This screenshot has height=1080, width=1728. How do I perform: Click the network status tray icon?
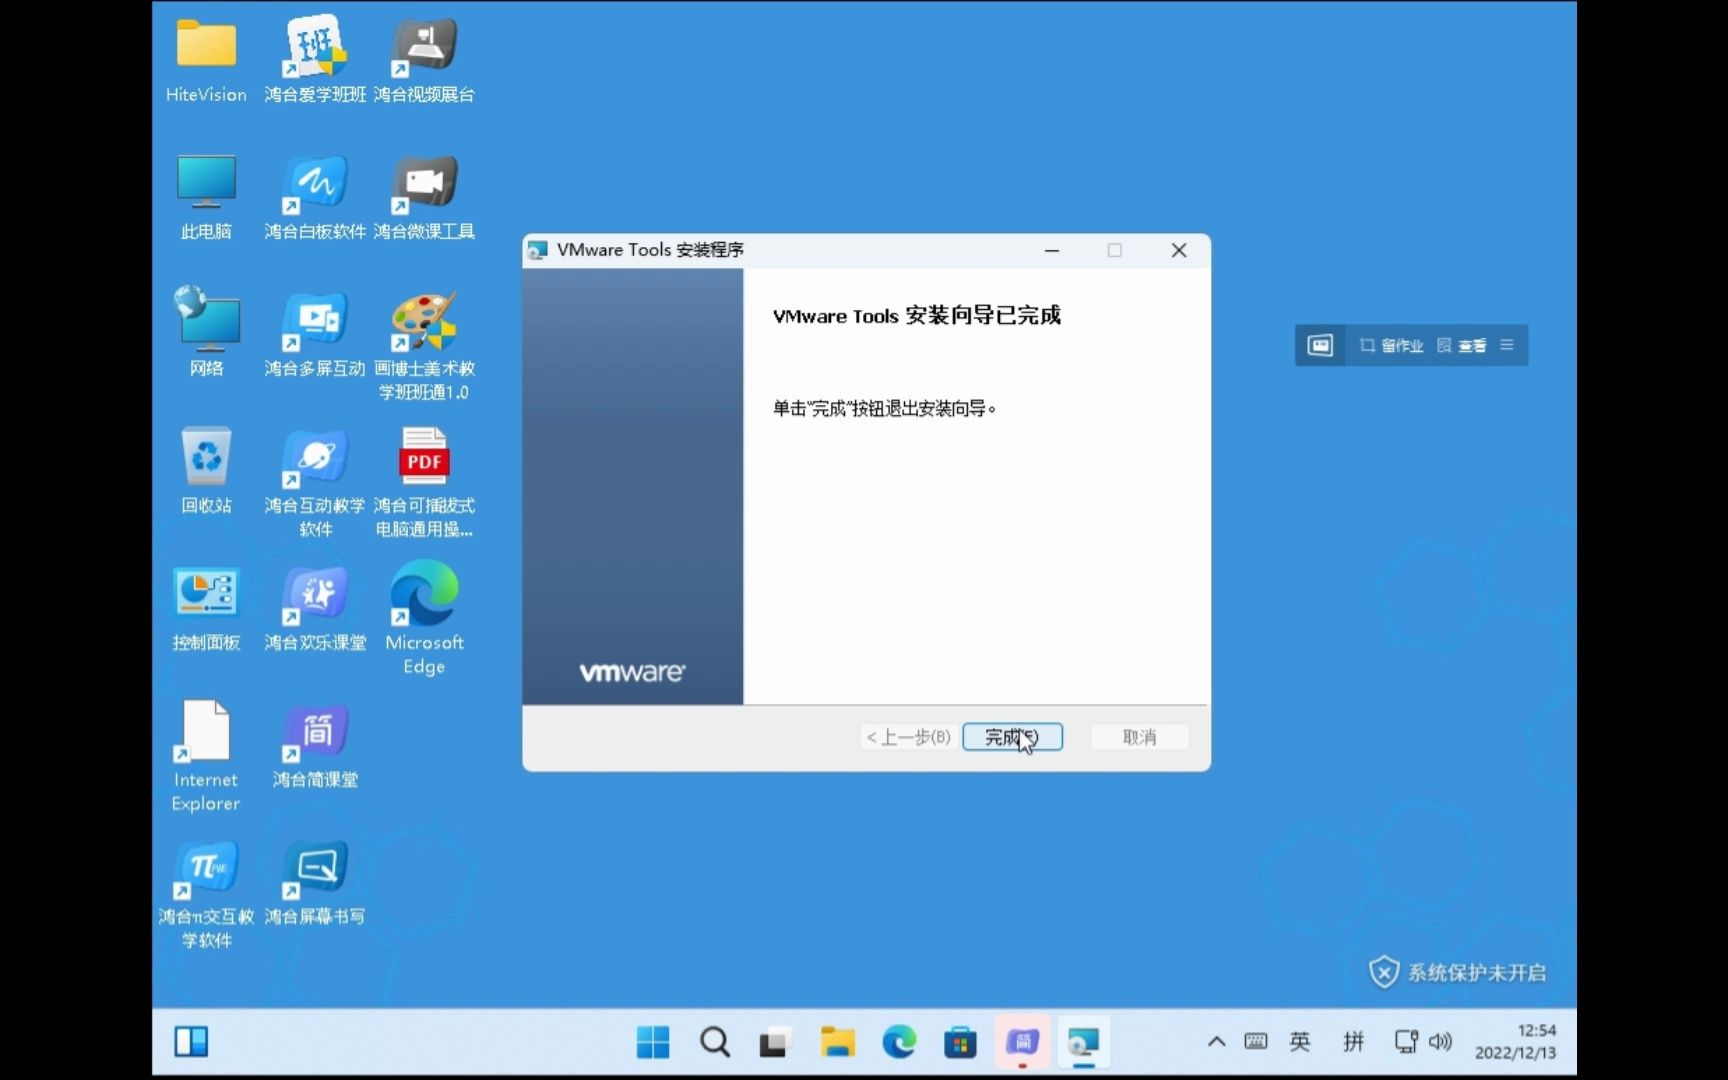pyautogui.click(x=1406, y=1042)
